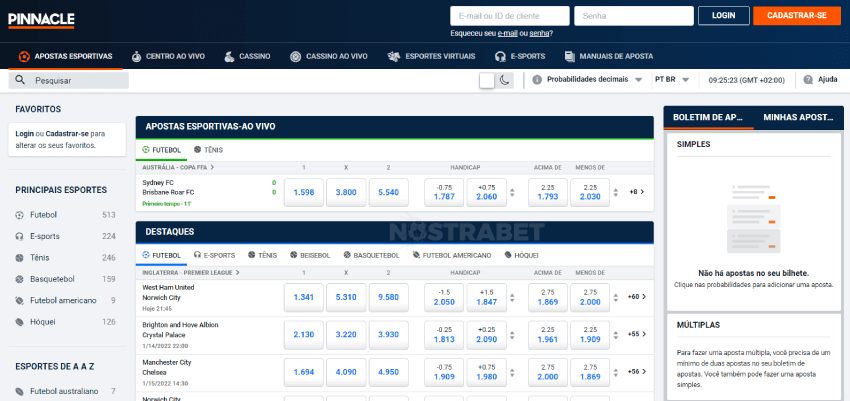
Task: Select handicap -1.5 at 2.050 for West Ham
Action: coord(445,297)
